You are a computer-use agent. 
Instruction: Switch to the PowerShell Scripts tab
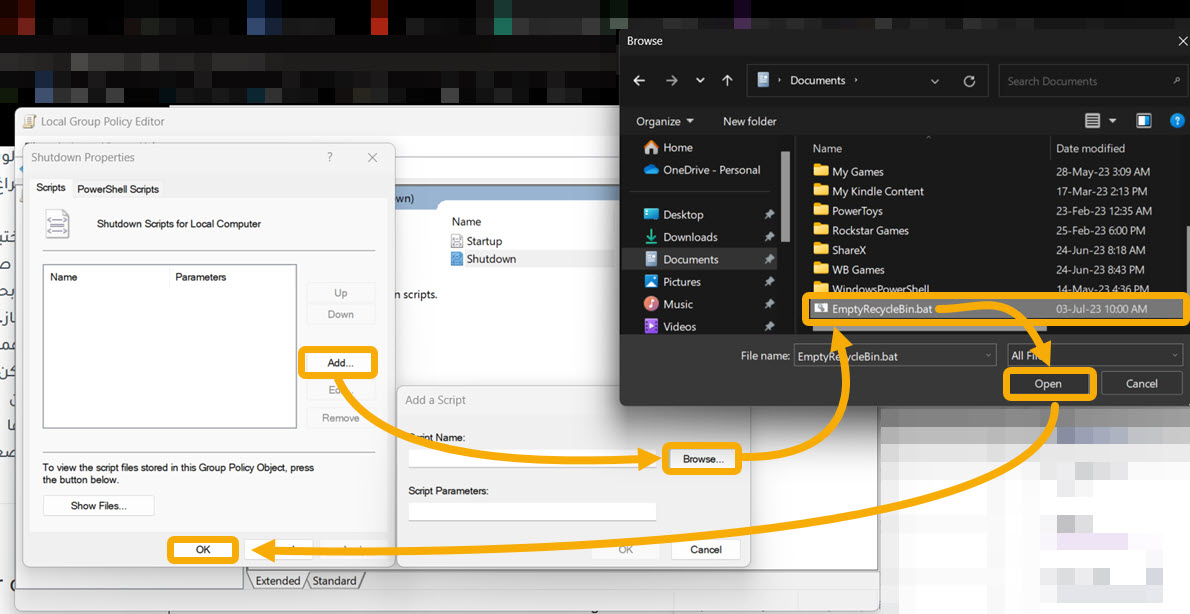118,189
